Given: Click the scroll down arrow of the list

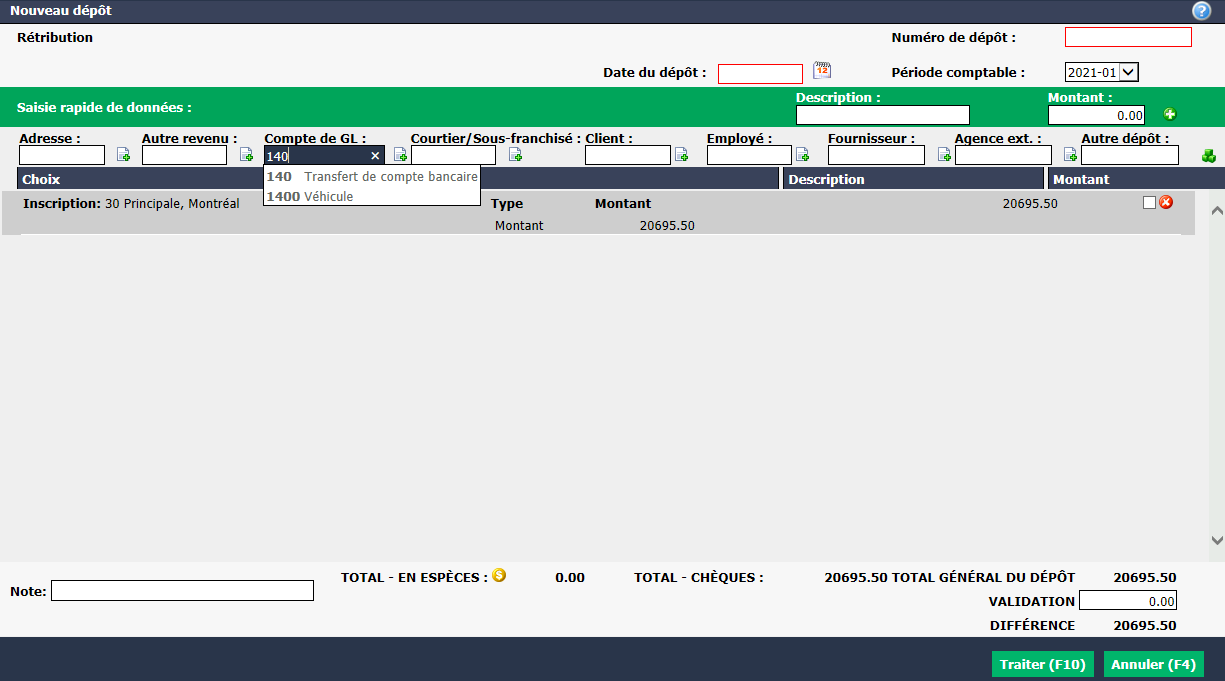Looking at the screenshot, I should click(x=1217, y=539).
